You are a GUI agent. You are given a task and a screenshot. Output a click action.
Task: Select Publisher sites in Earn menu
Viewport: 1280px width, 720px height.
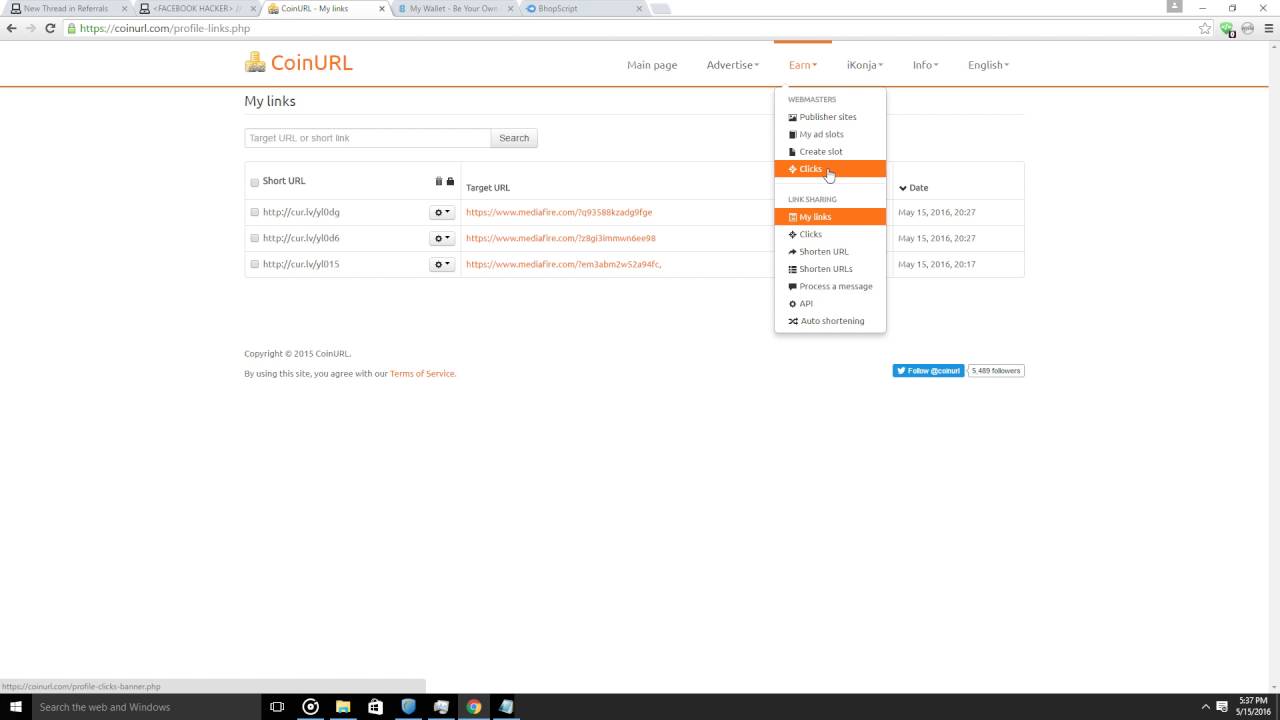point(830,117)
